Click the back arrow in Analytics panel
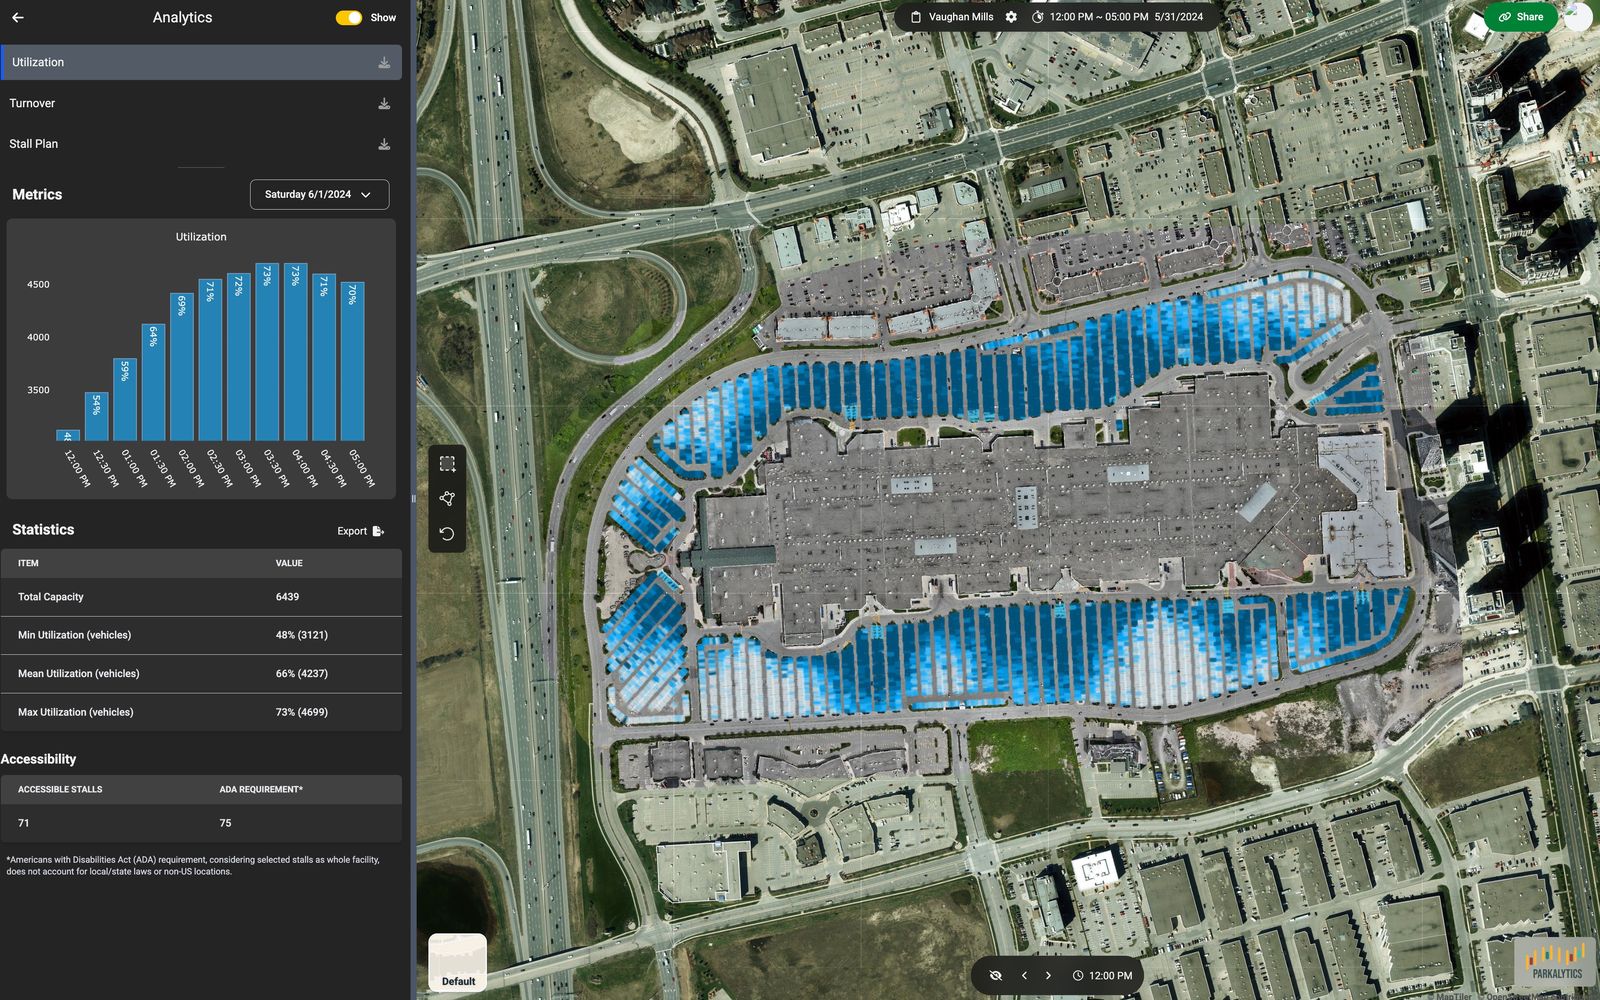This screenshot has height=1000, width=1600. point(18,17)
